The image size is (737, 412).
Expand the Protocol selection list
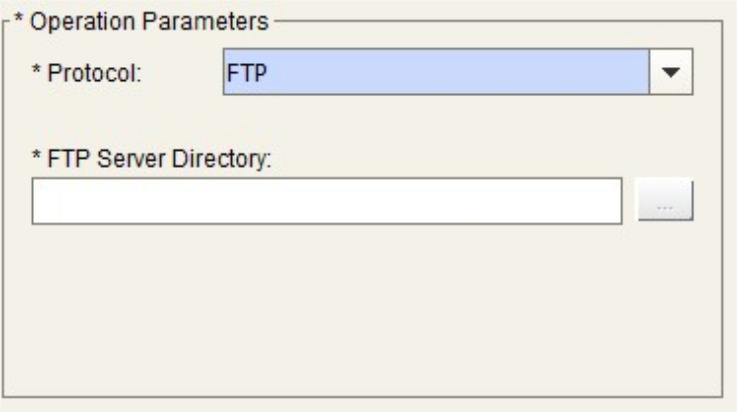672,74
